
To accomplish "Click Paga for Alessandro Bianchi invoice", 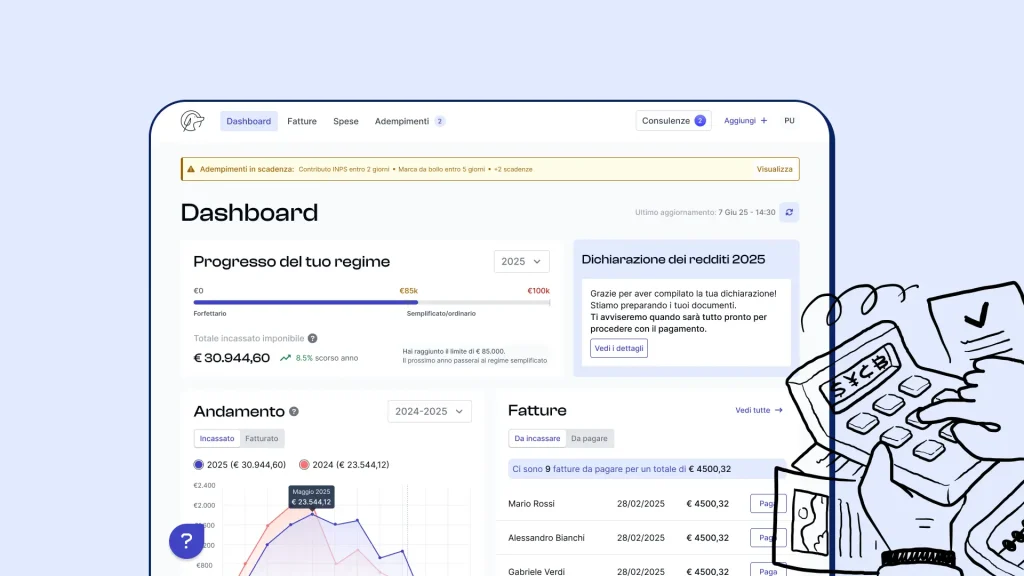I will (768, 537).
